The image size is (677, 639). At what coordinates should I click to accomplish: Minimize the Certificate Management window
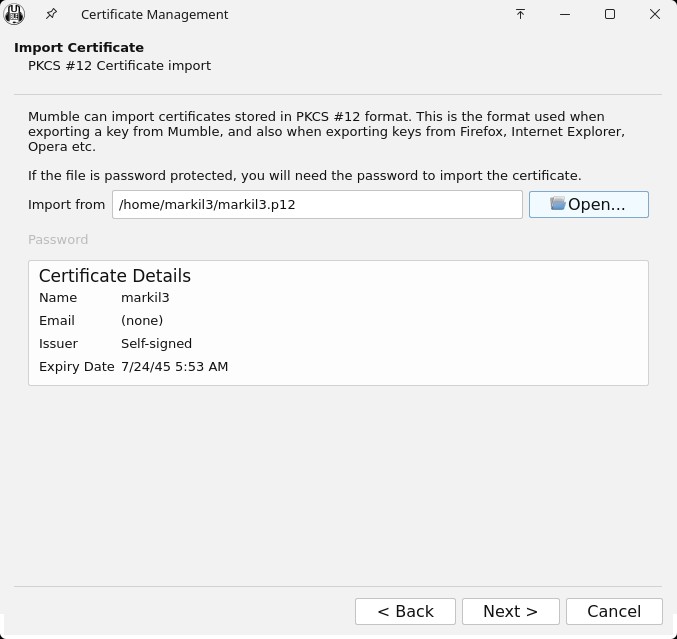(x=565, y=14)
